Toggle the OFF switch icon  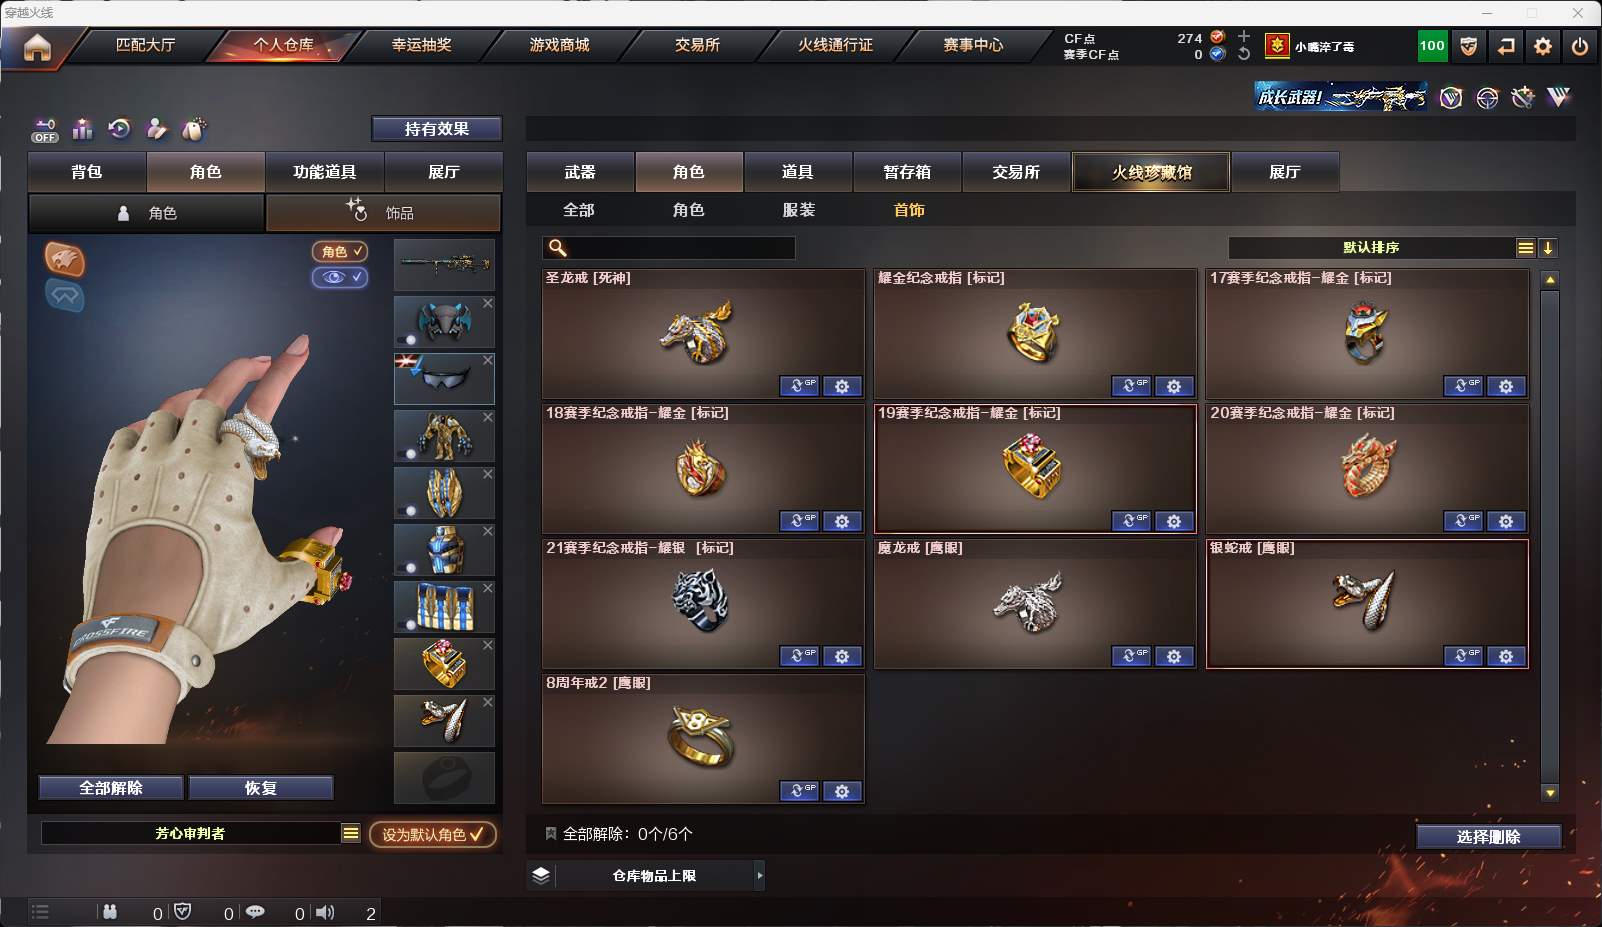tap(45, 131)
